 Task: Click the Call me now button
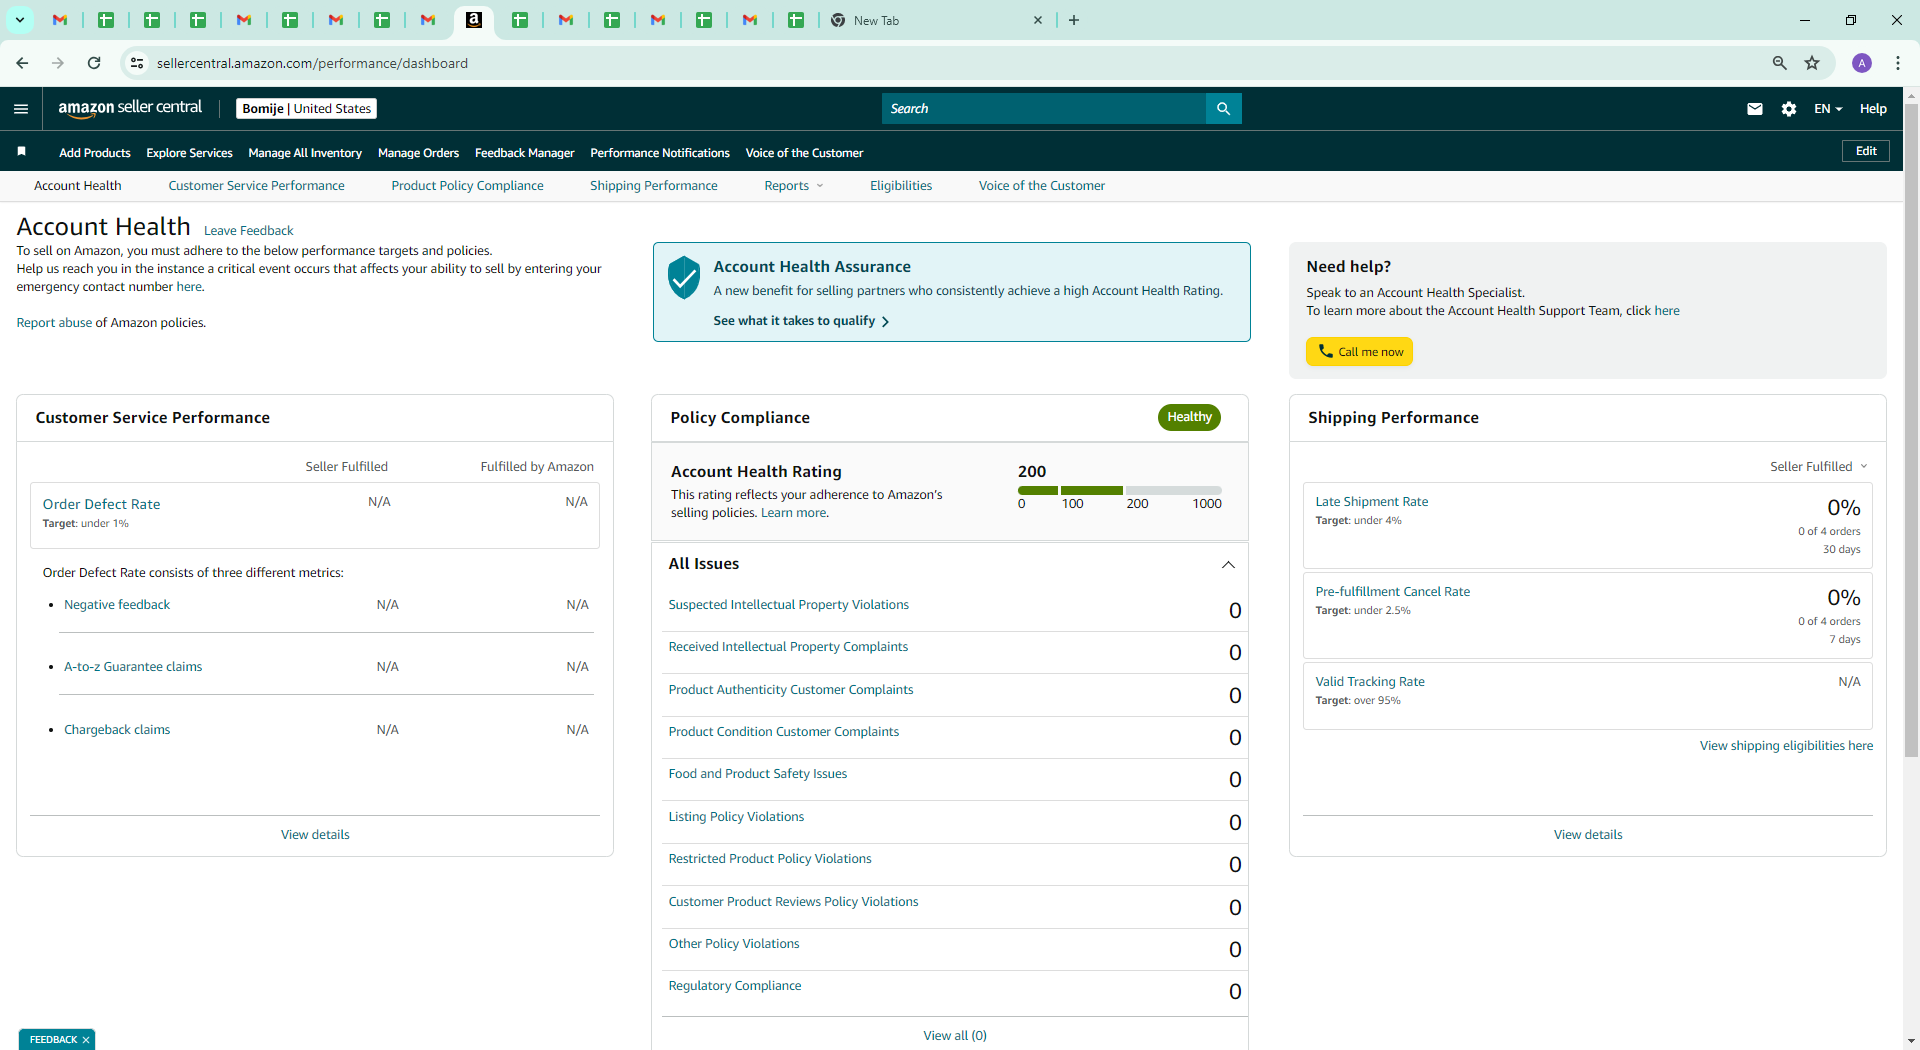[x=1359, y=352]
